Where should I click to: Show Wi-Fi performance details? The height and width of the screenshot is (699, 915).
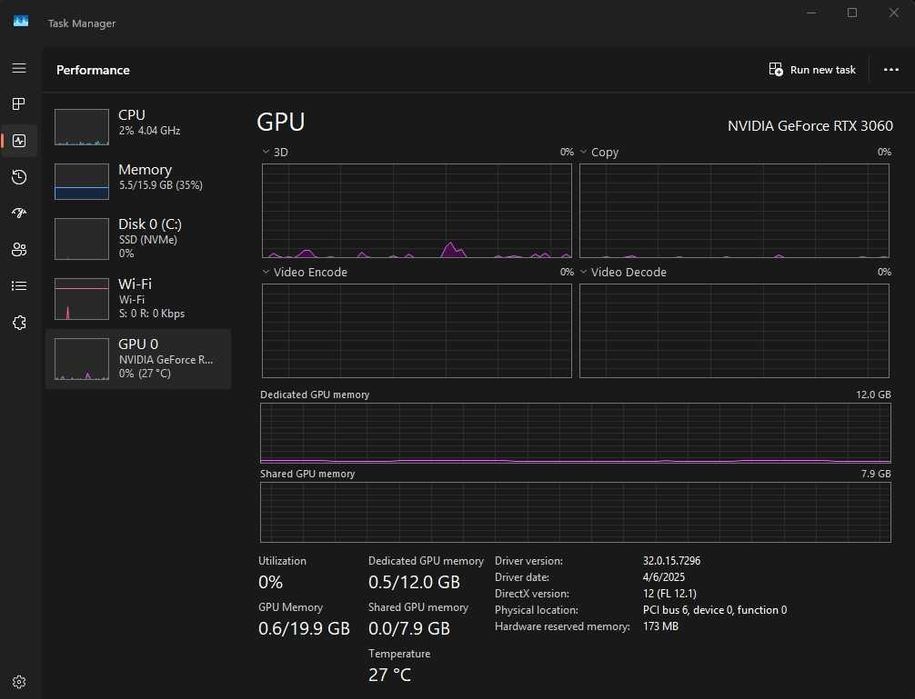pyautogui.click(x=138, y=298)
